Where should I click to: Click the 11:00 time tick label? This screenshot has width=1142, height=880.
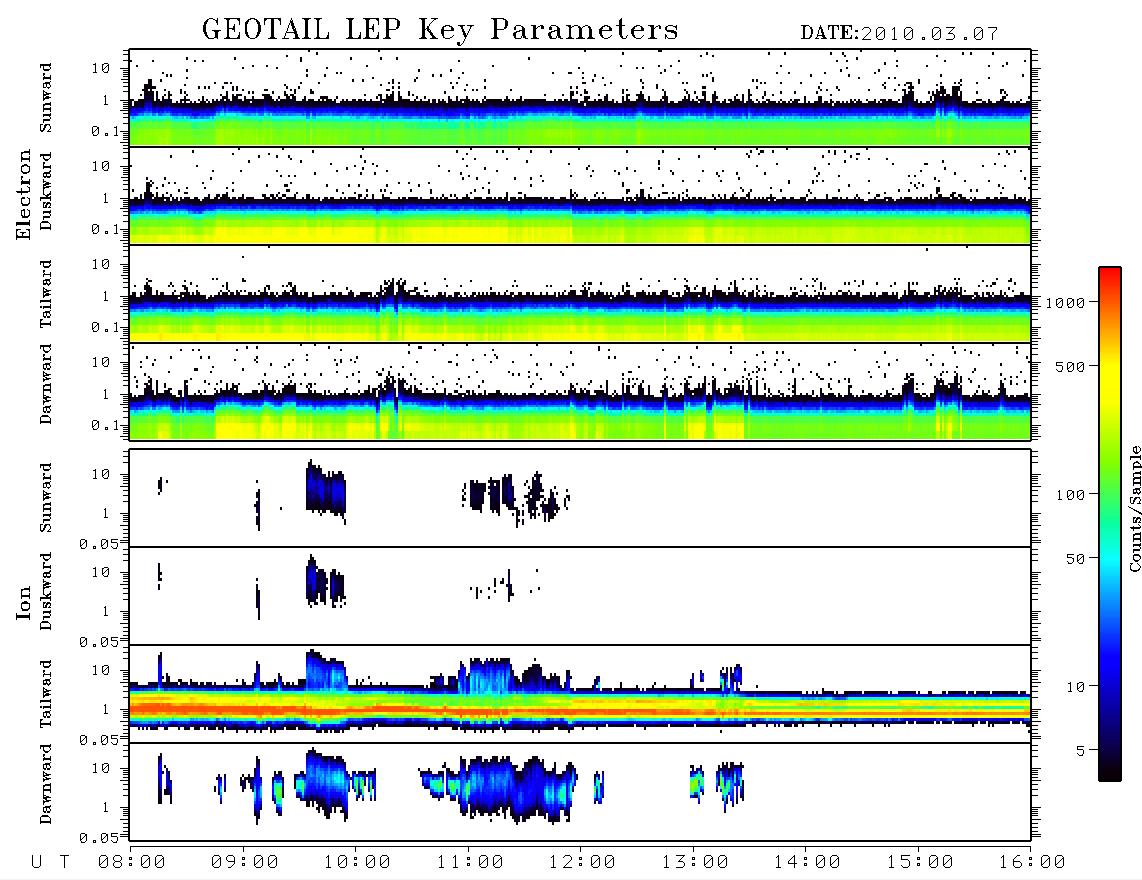coord(470,863)
